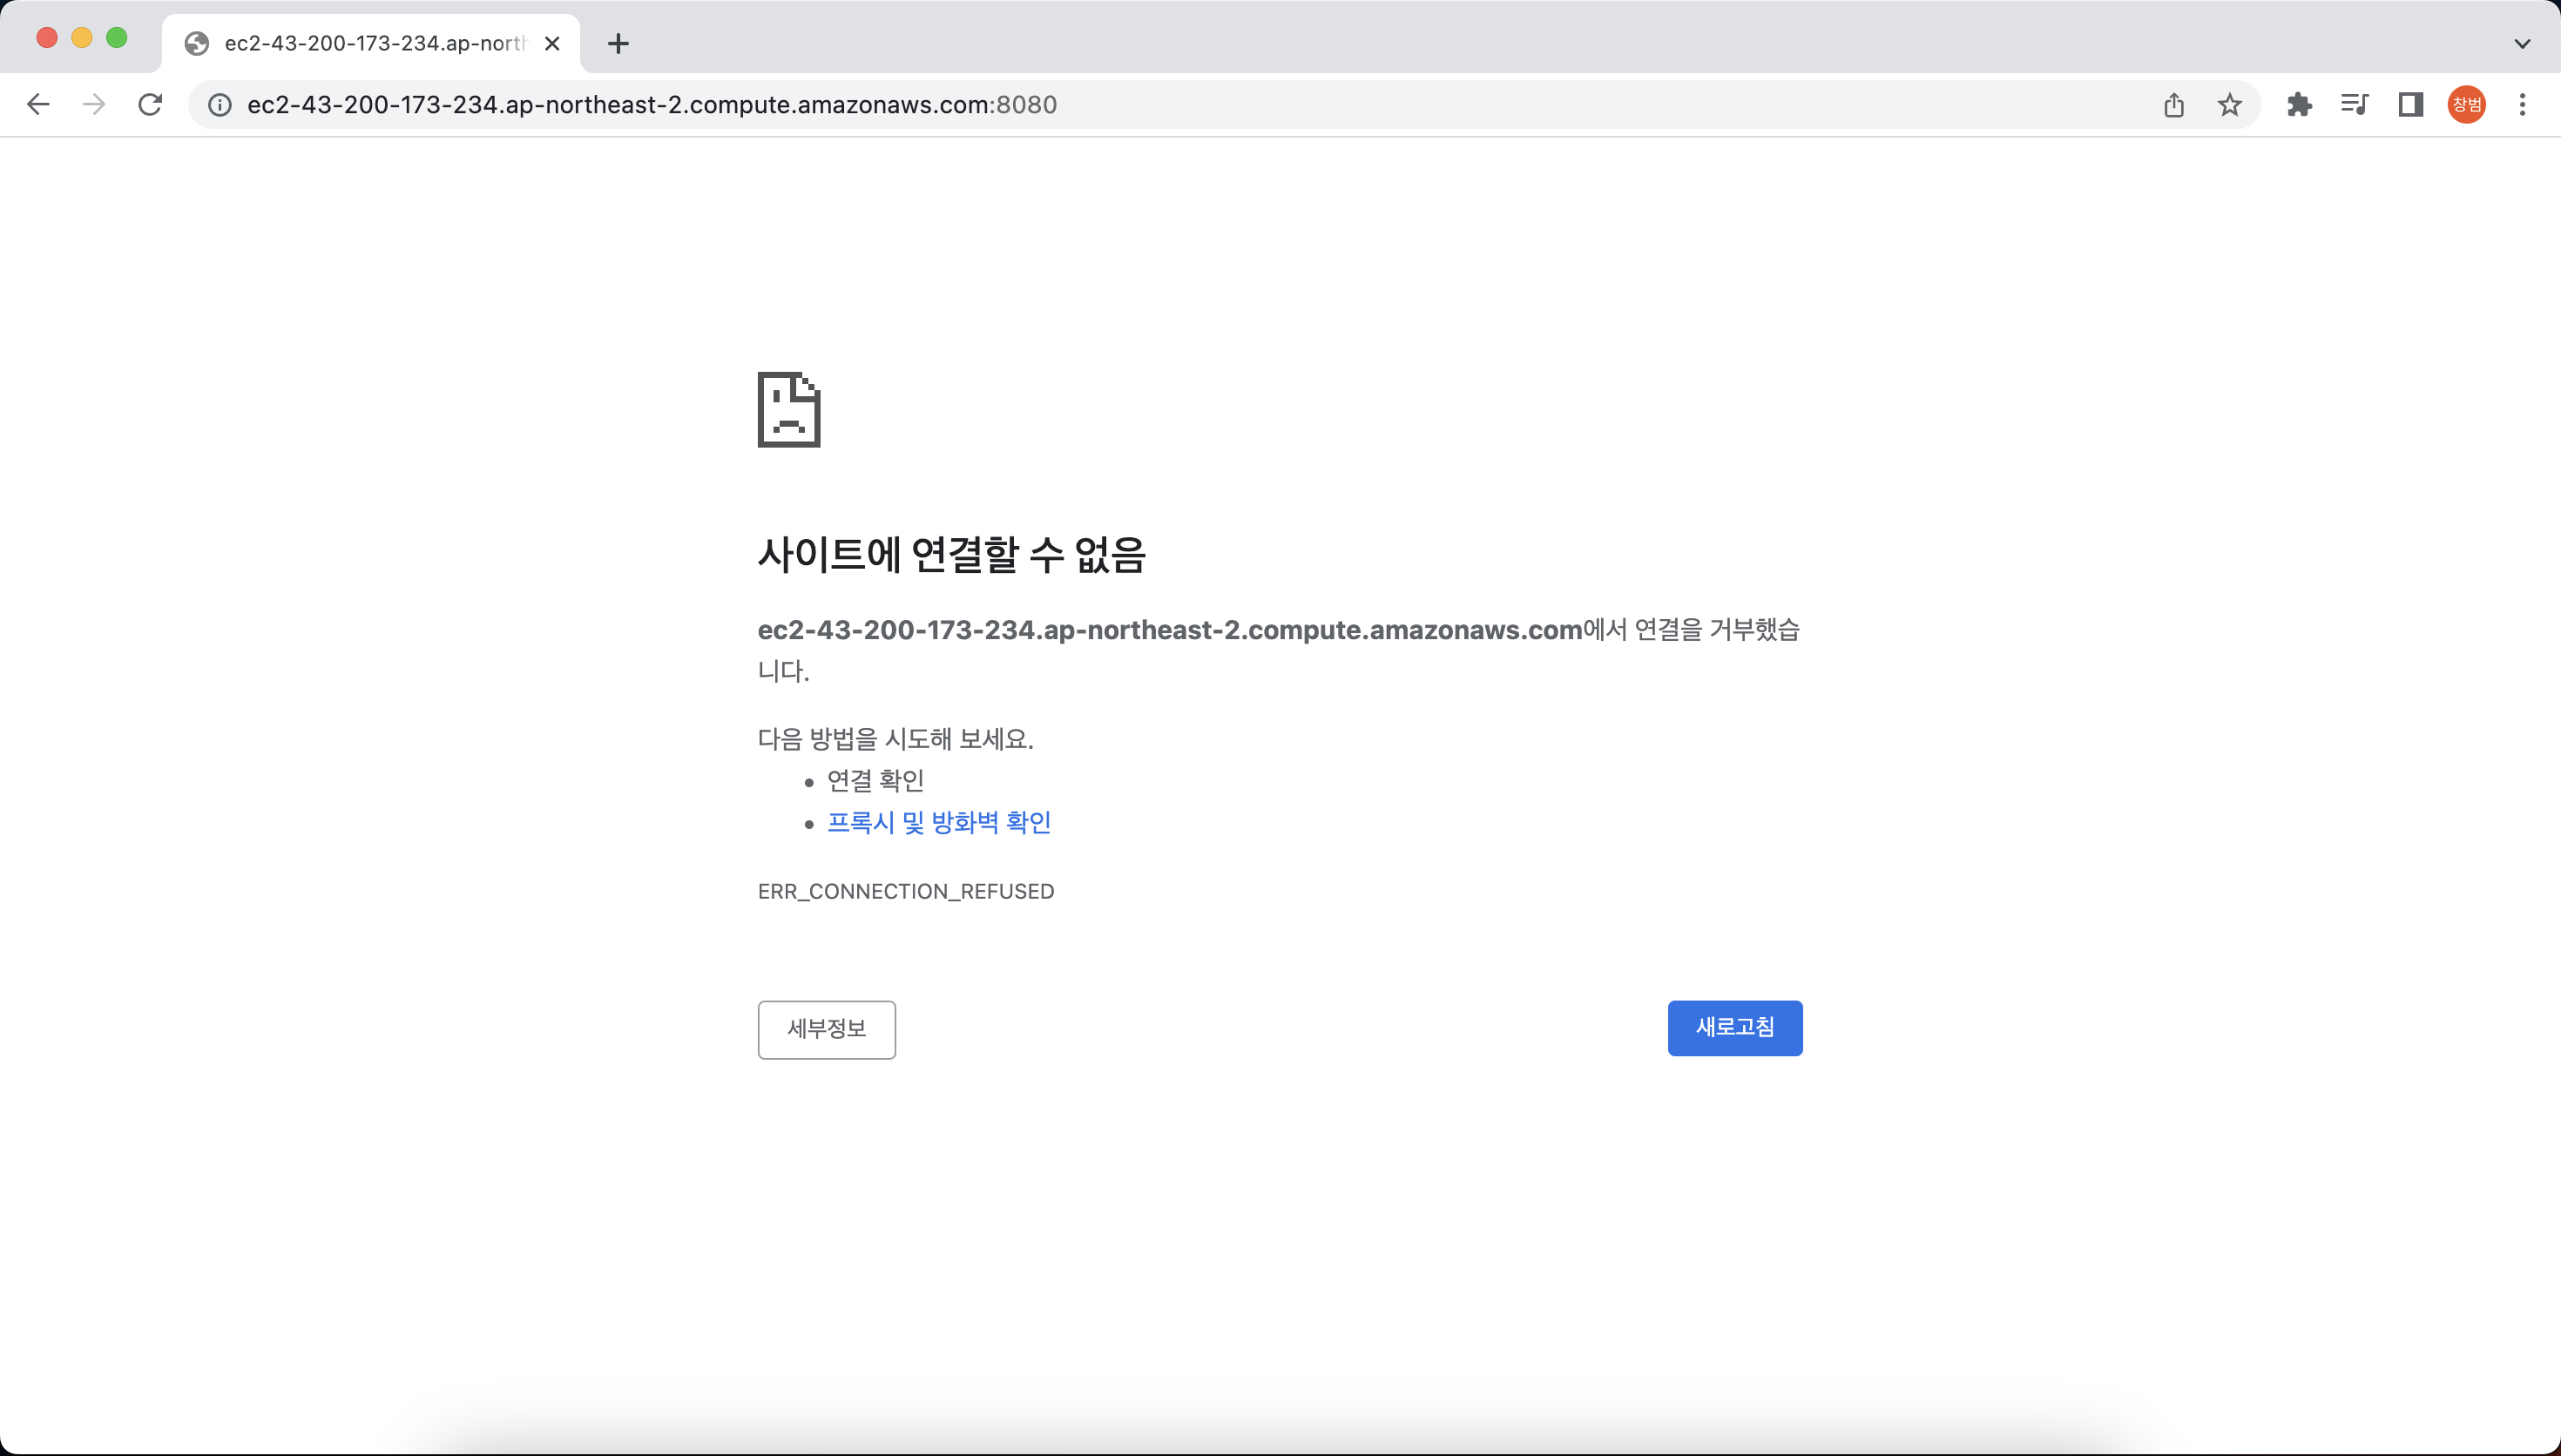Open the 창범 profile avatar

tap(2466, 105)
